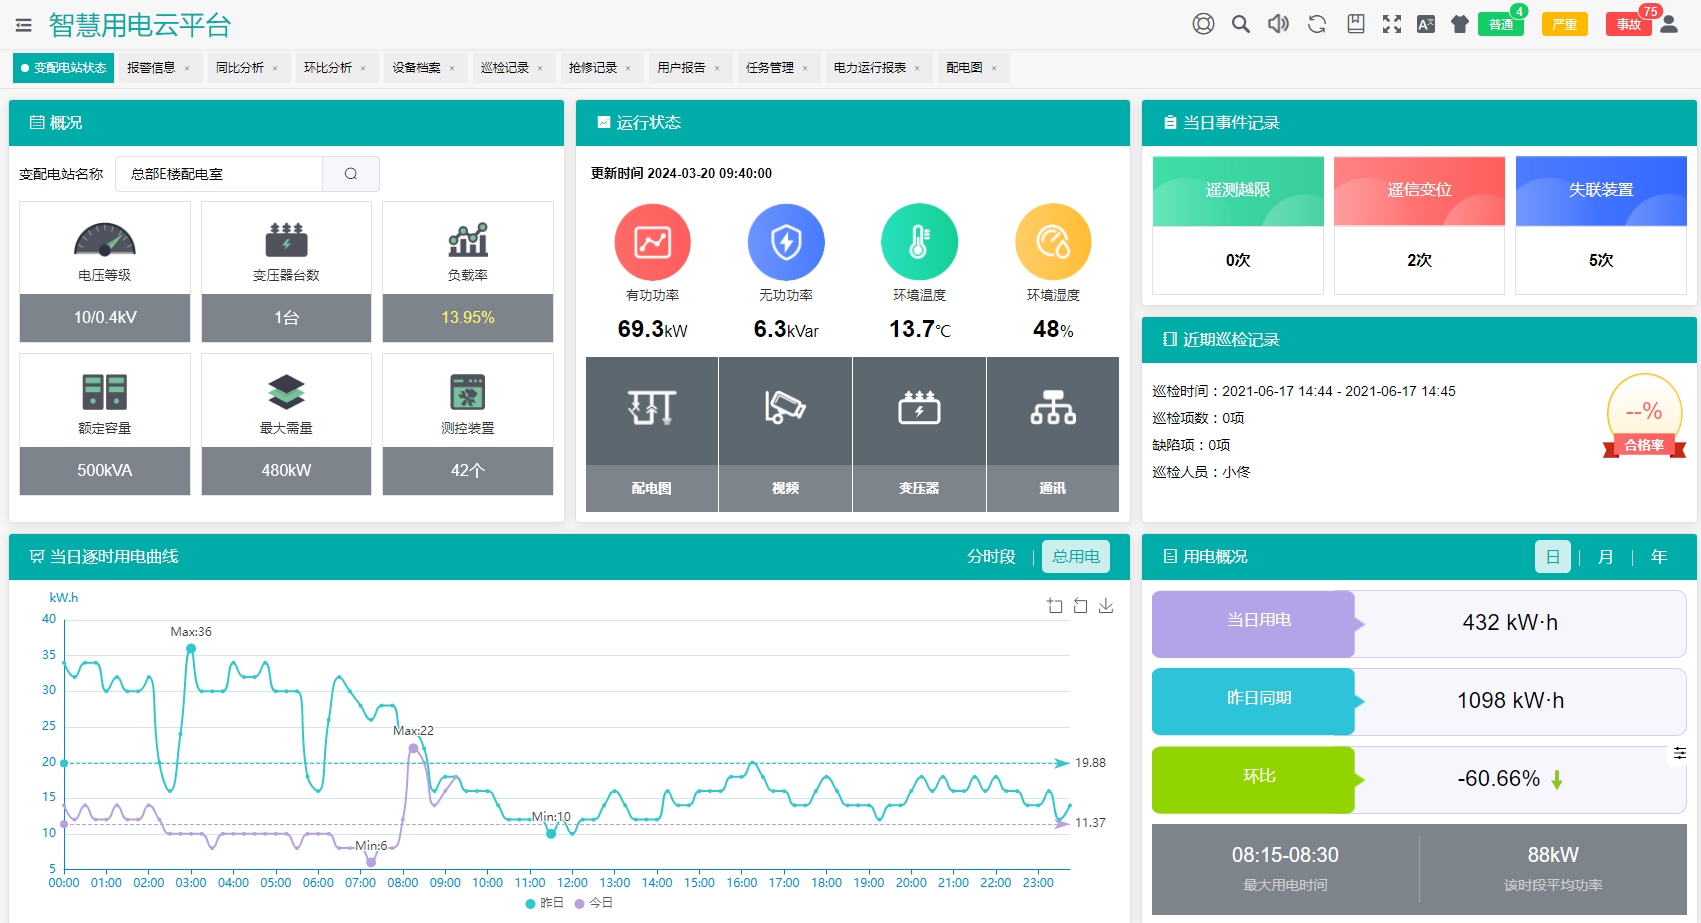
Task: Select the 变配电站状态 tab
Action: click(63, 68)
